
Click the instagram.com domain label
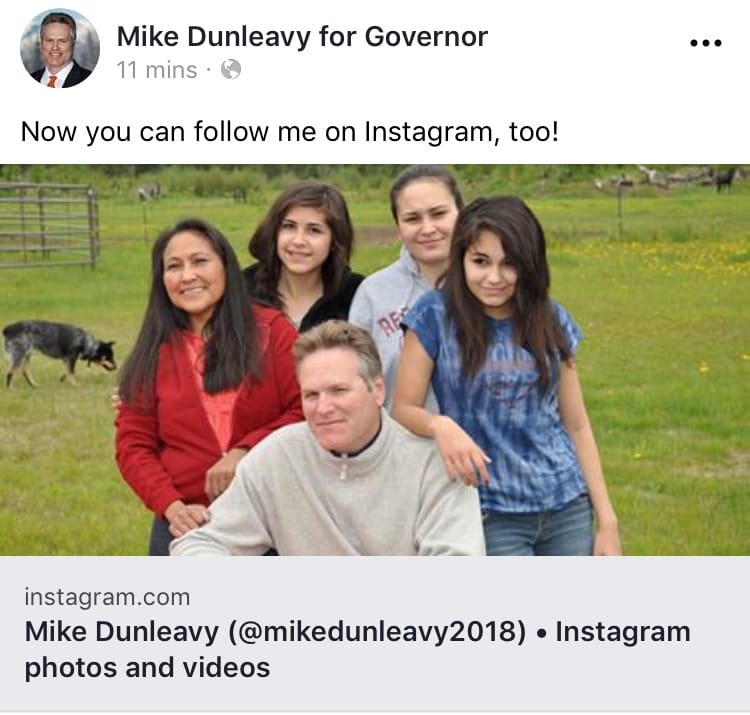click(x=107, y=597)
